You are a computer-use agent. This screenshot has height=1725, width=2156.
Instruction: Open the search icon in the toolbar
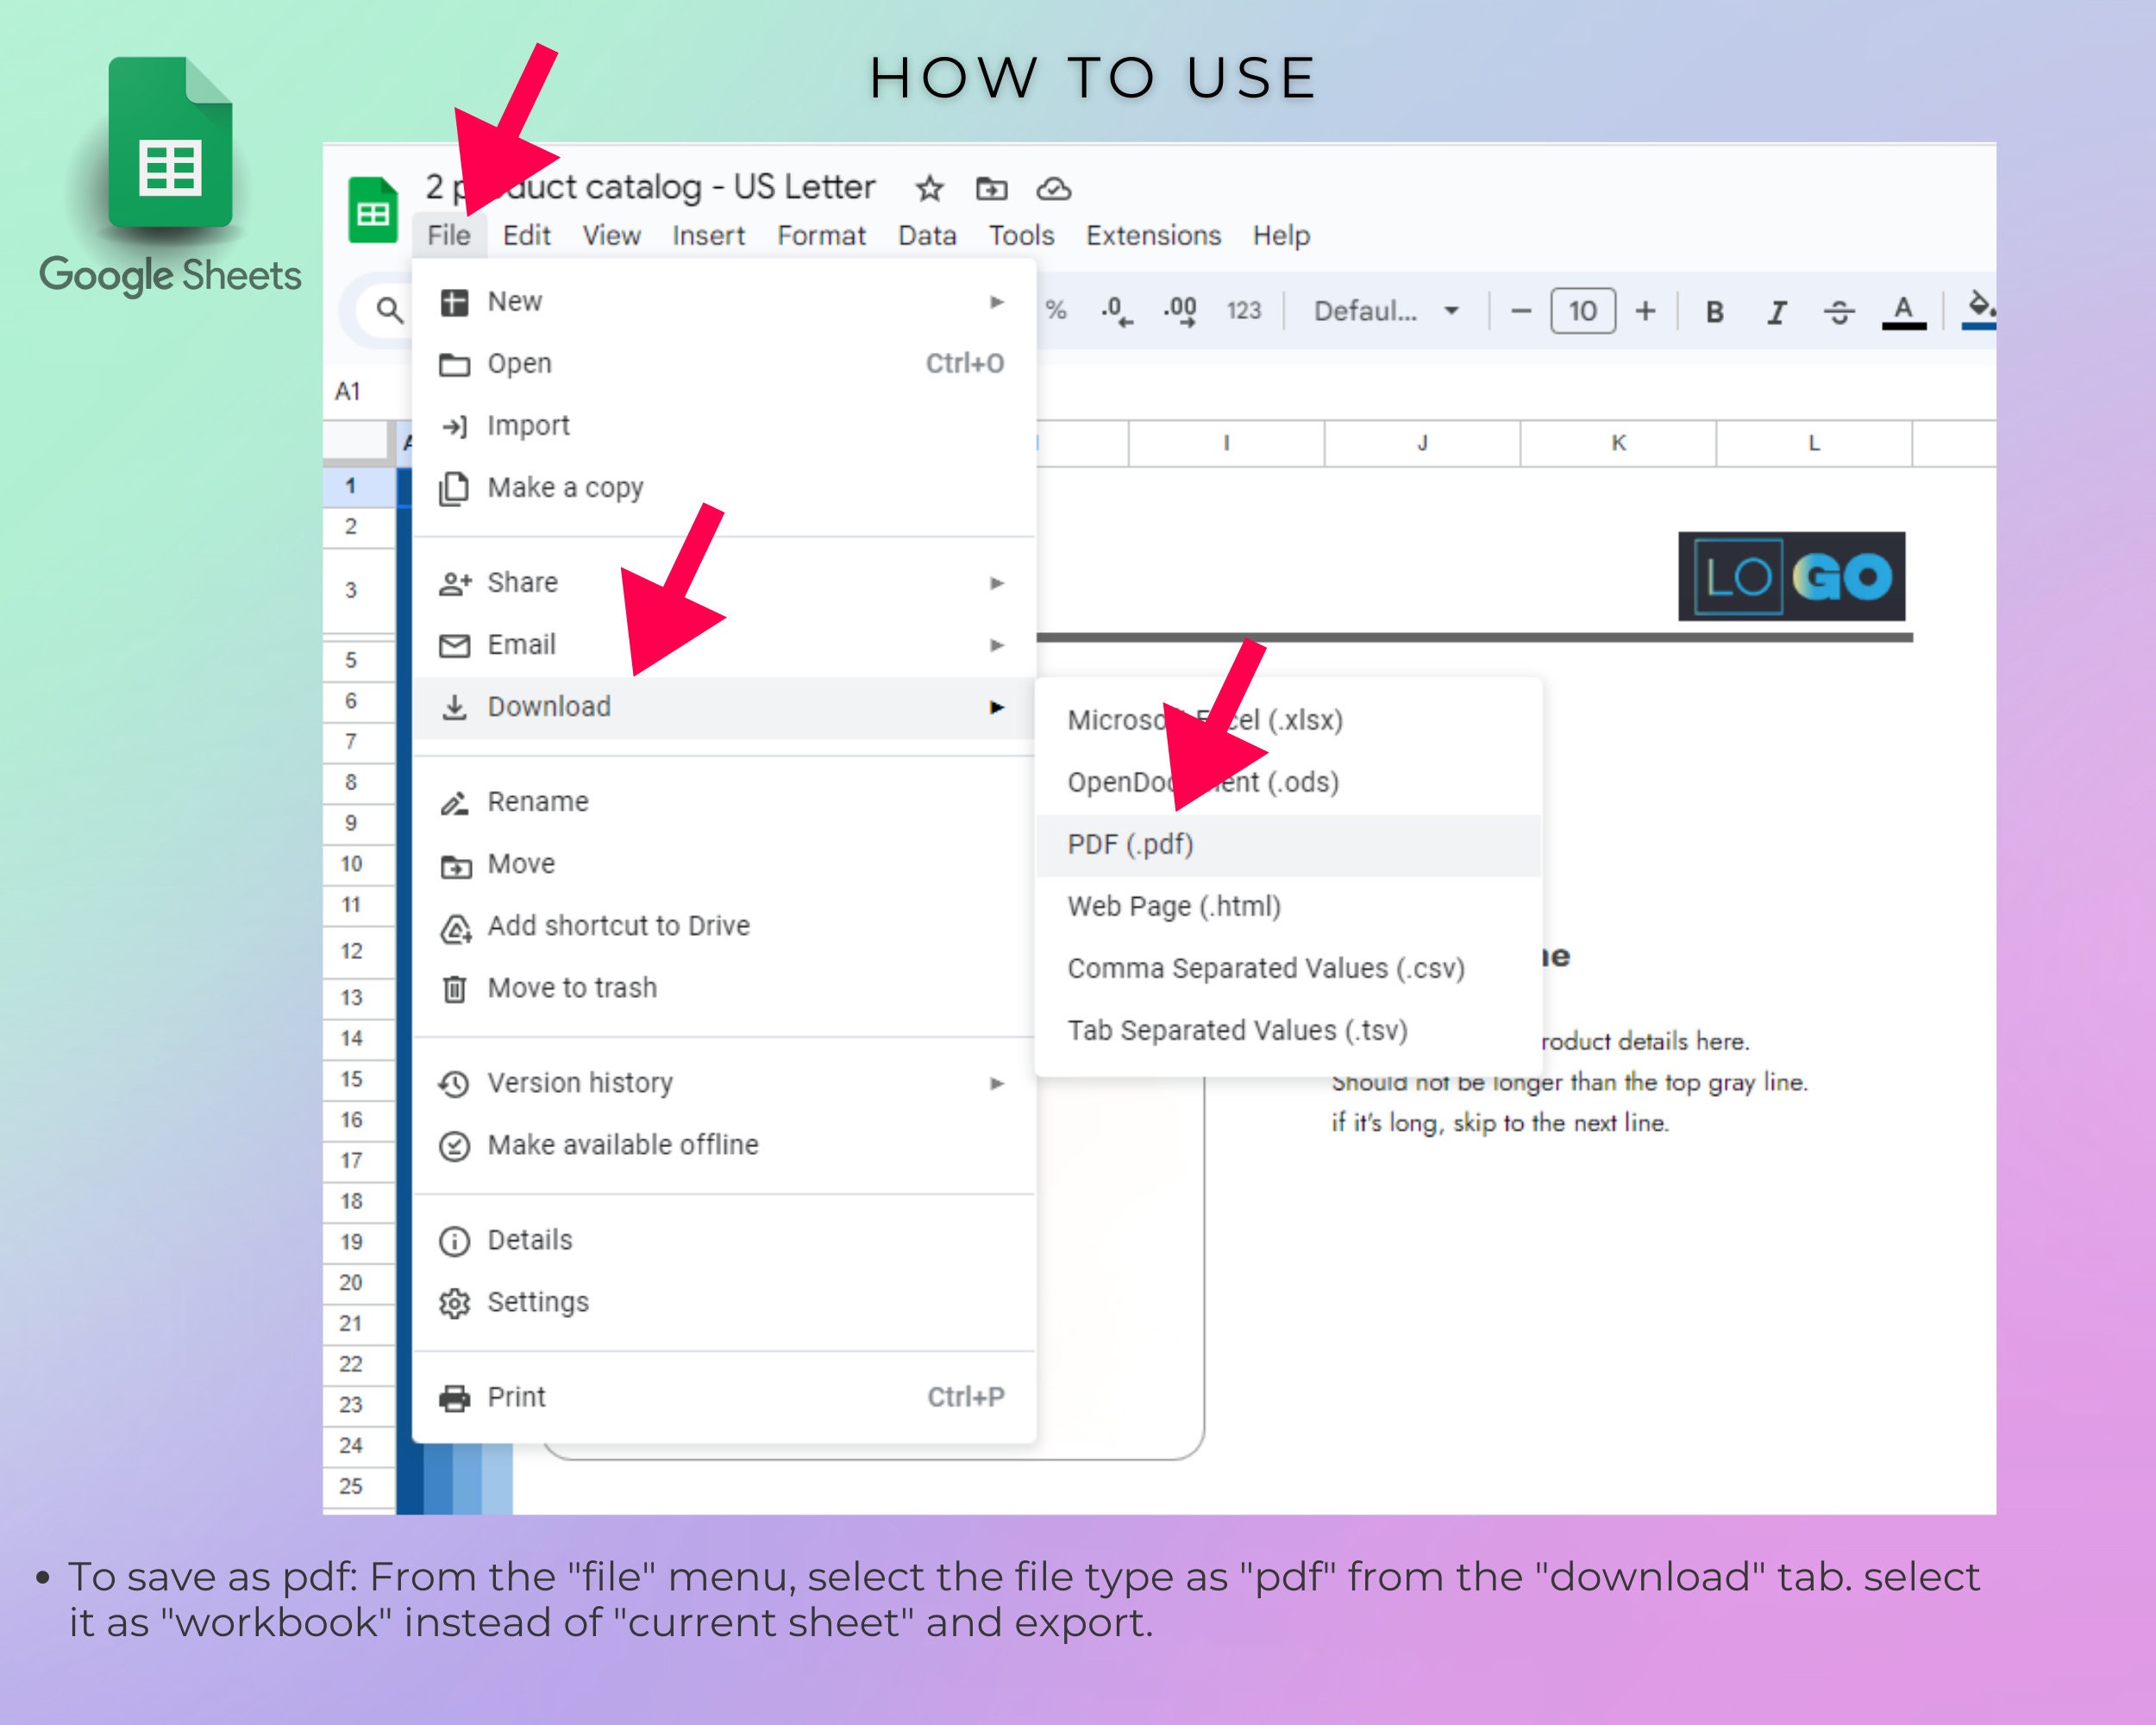386,311
